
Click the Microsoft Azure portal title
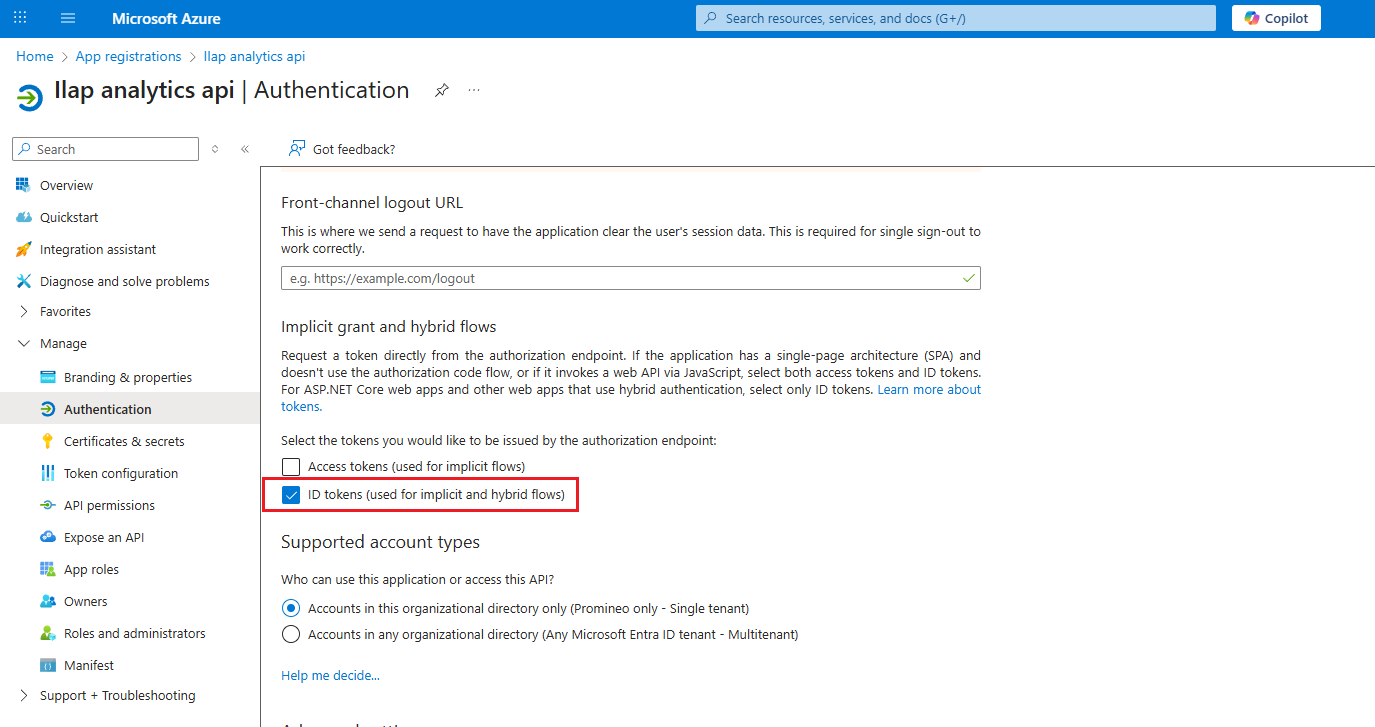pyautogui.click(x=166, y=18)
